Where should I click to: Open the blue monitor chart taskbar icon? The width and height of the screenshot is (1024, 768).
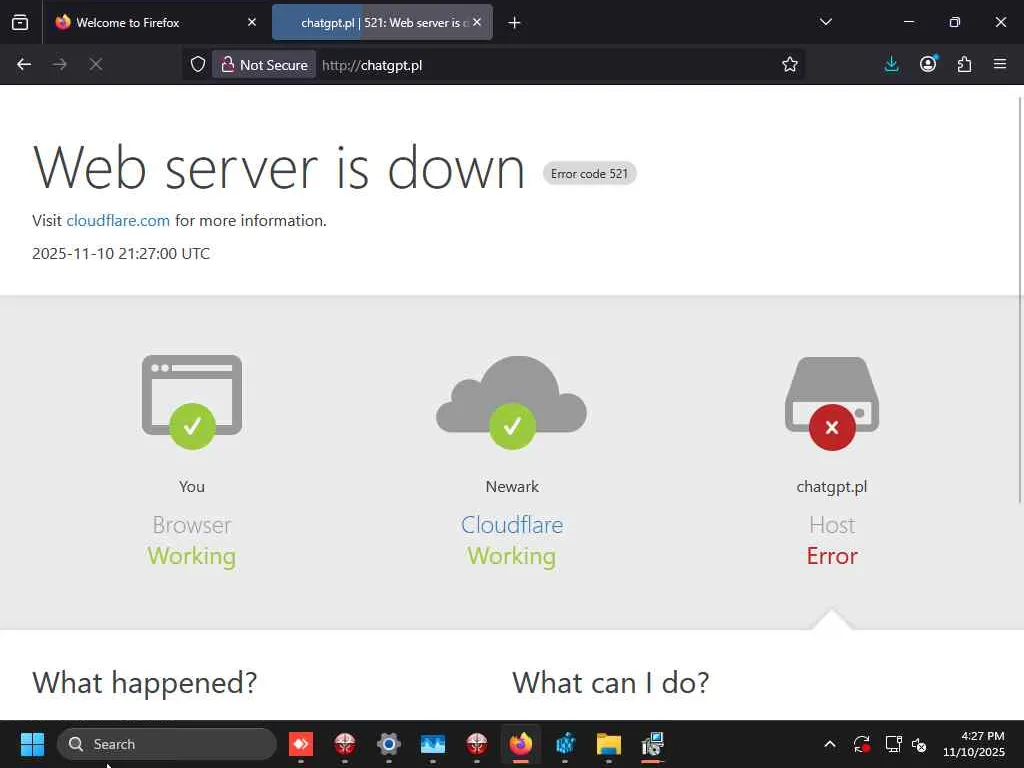click(x=432, y=744)
